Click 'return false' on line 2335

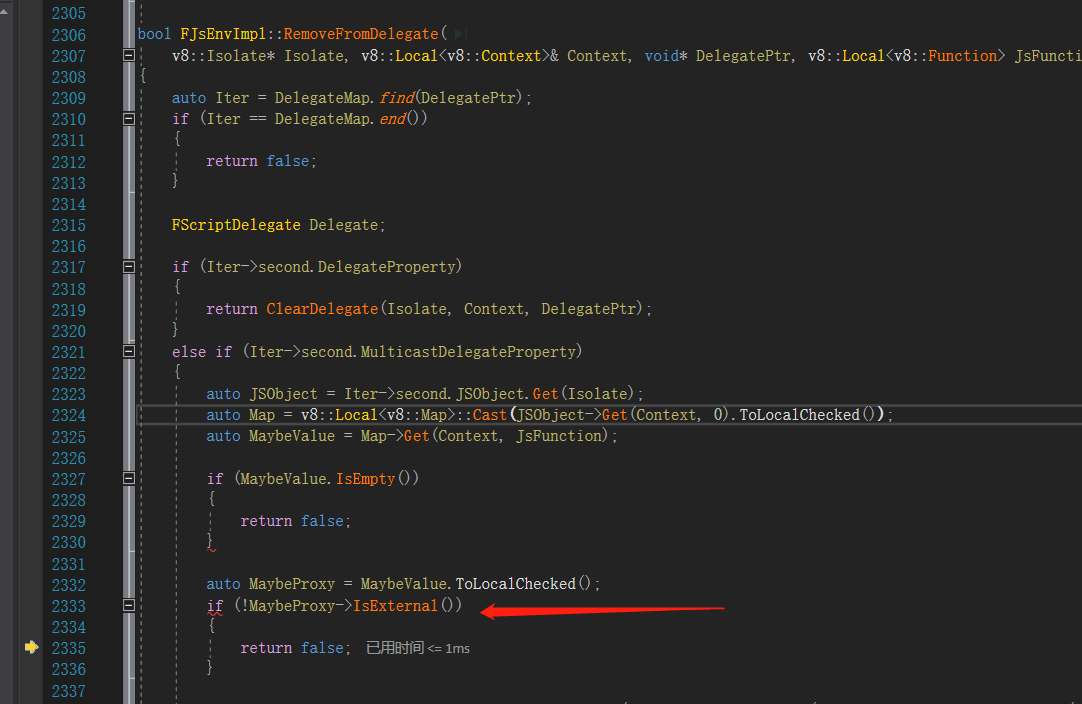click(x=292, y=648)
